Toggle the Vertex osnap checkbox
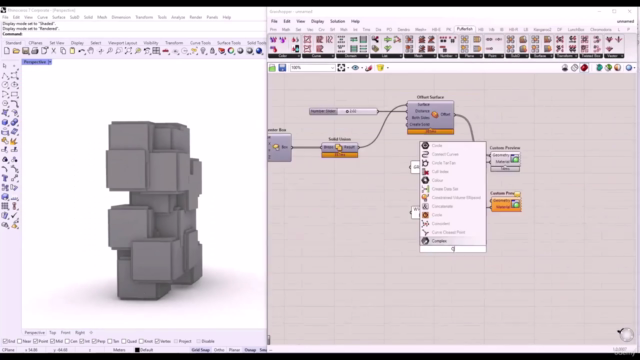This screenshot has width=640, height=360. pyautogui.click(x=157, y=341)
